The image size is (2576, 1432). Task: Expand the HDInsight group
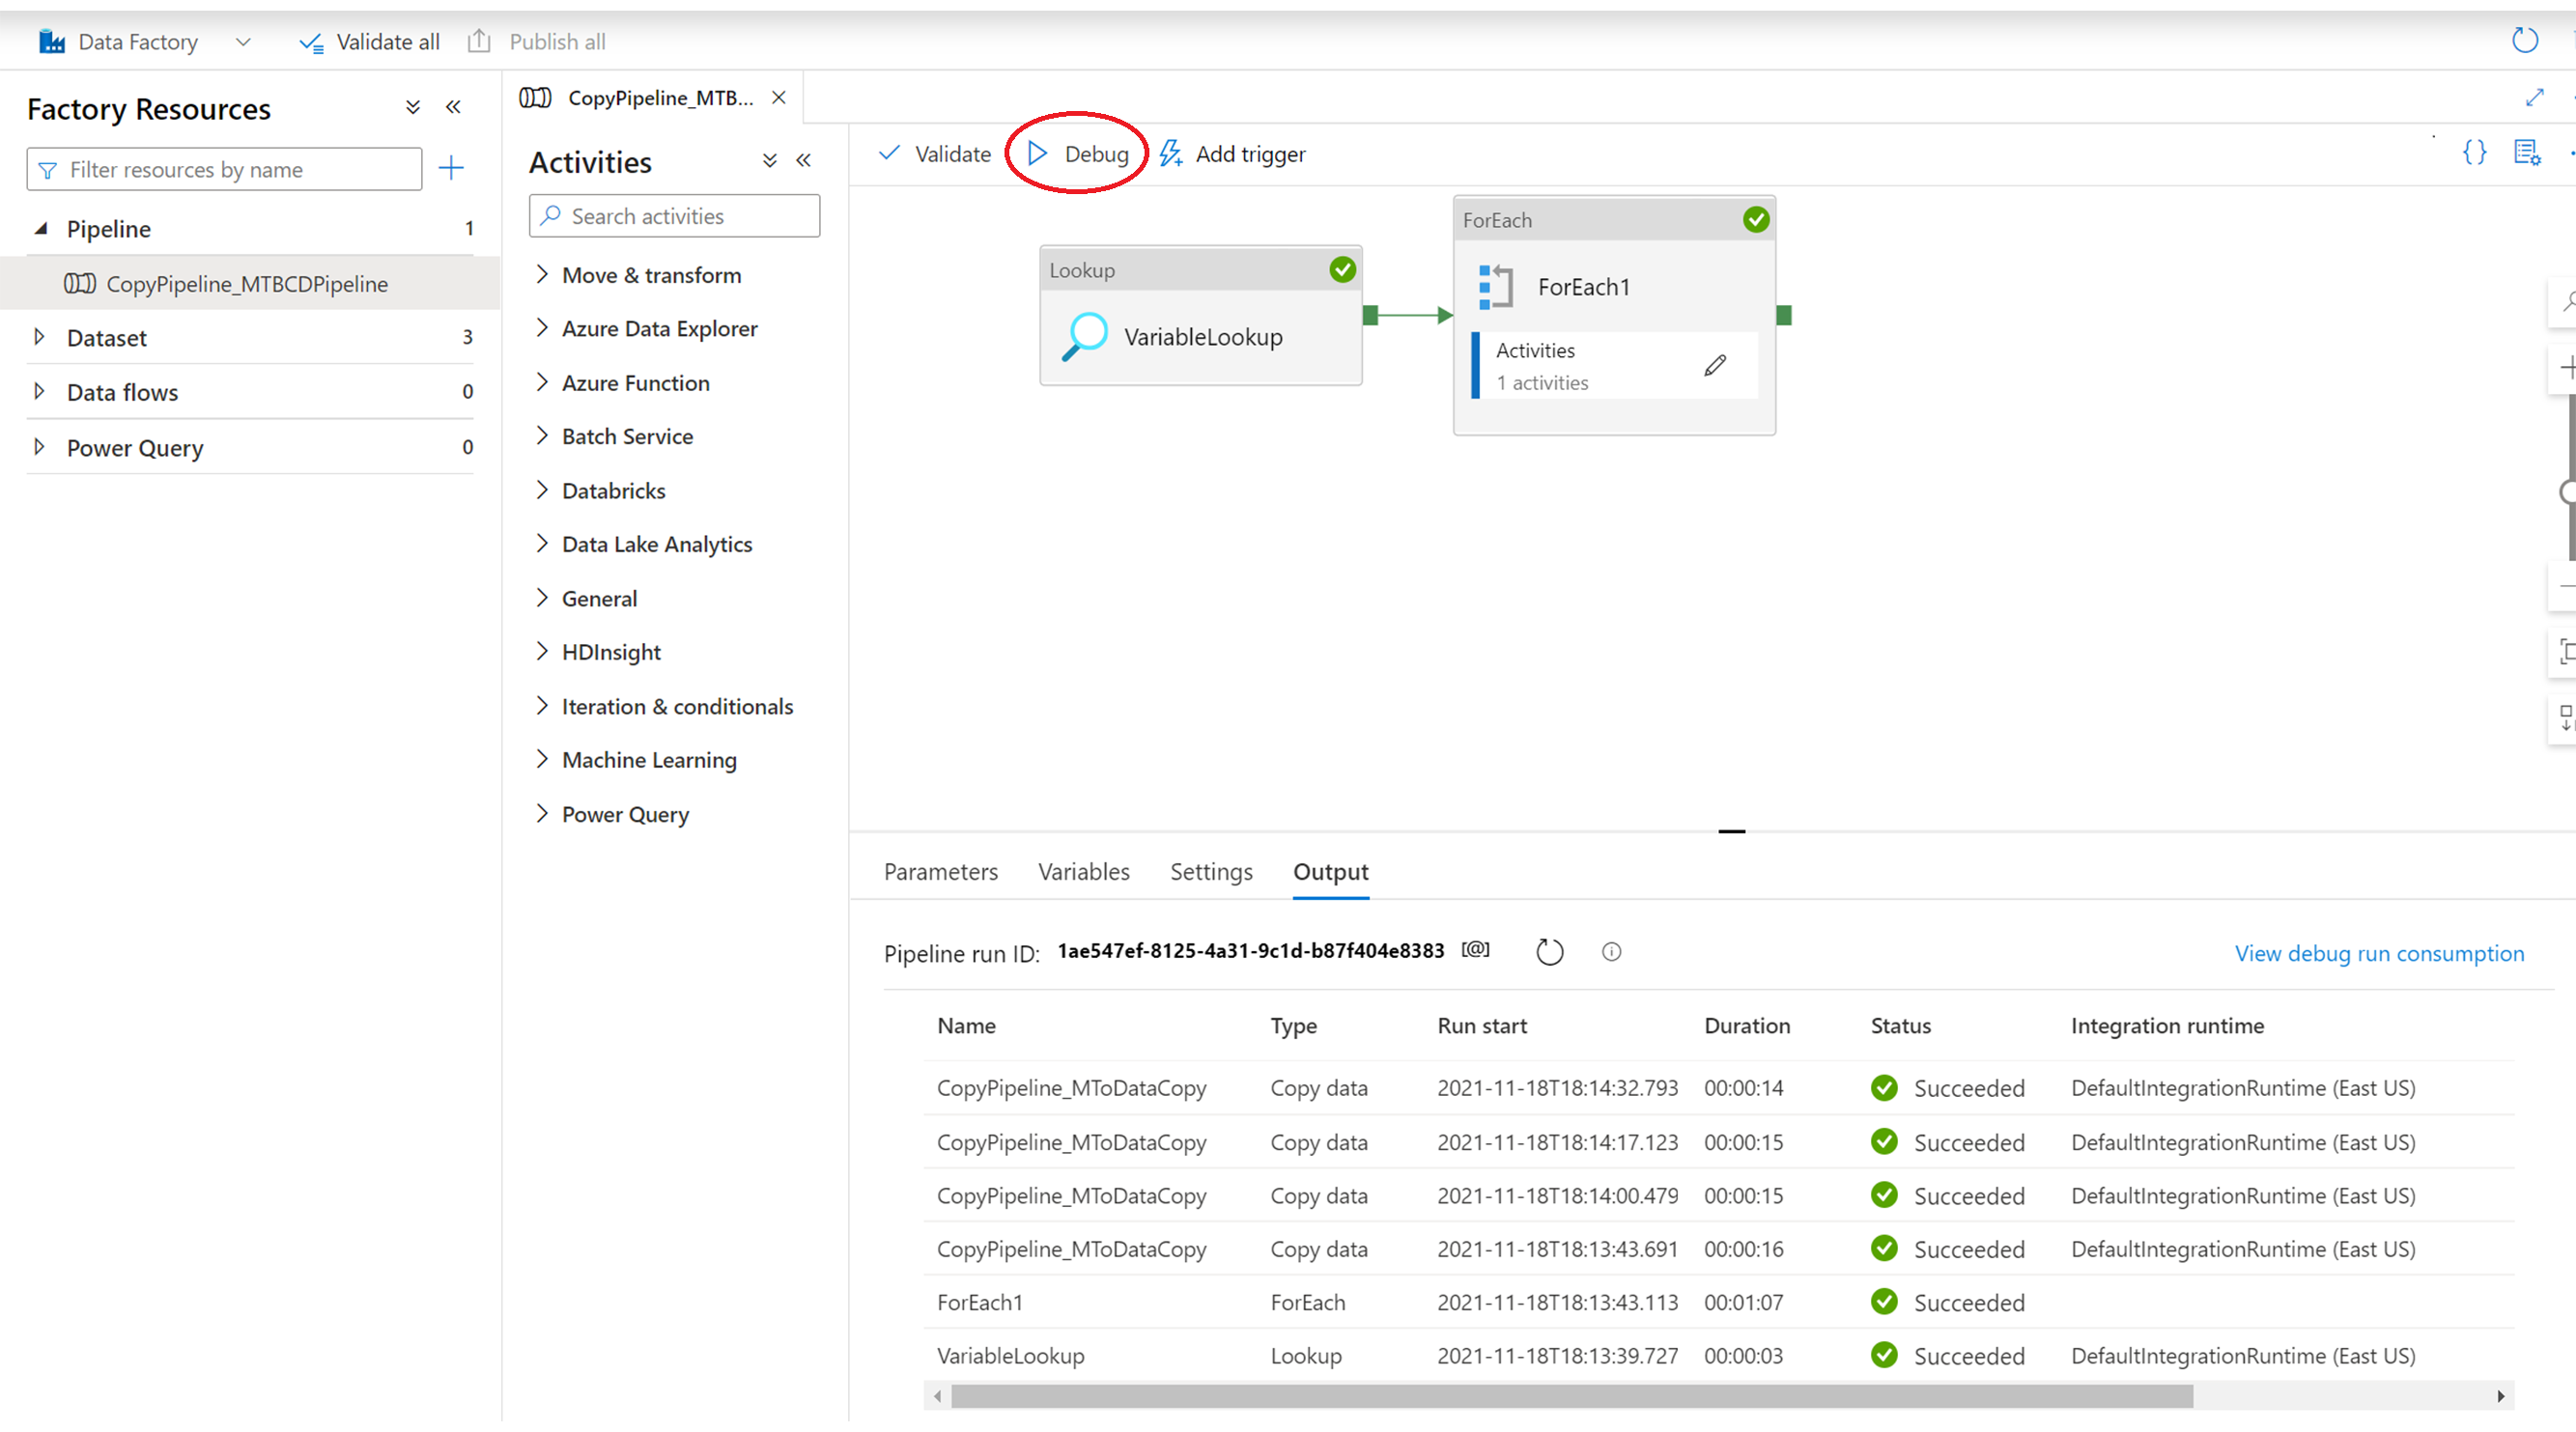[x=543, y=652]
